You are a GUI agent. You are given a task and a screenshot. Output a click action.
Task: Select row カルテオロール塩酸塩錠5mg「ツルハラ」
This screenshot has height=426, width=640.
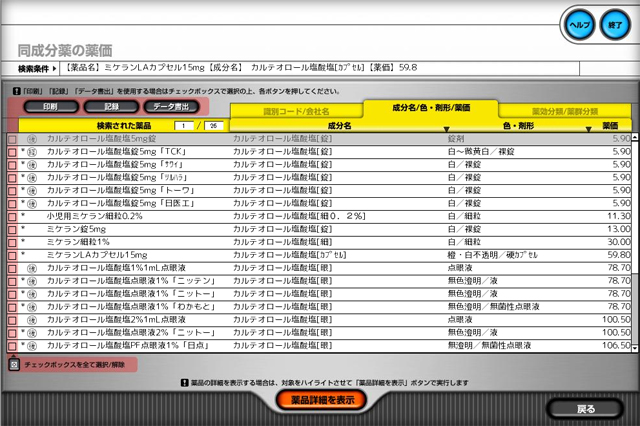[x=117, y=178]
